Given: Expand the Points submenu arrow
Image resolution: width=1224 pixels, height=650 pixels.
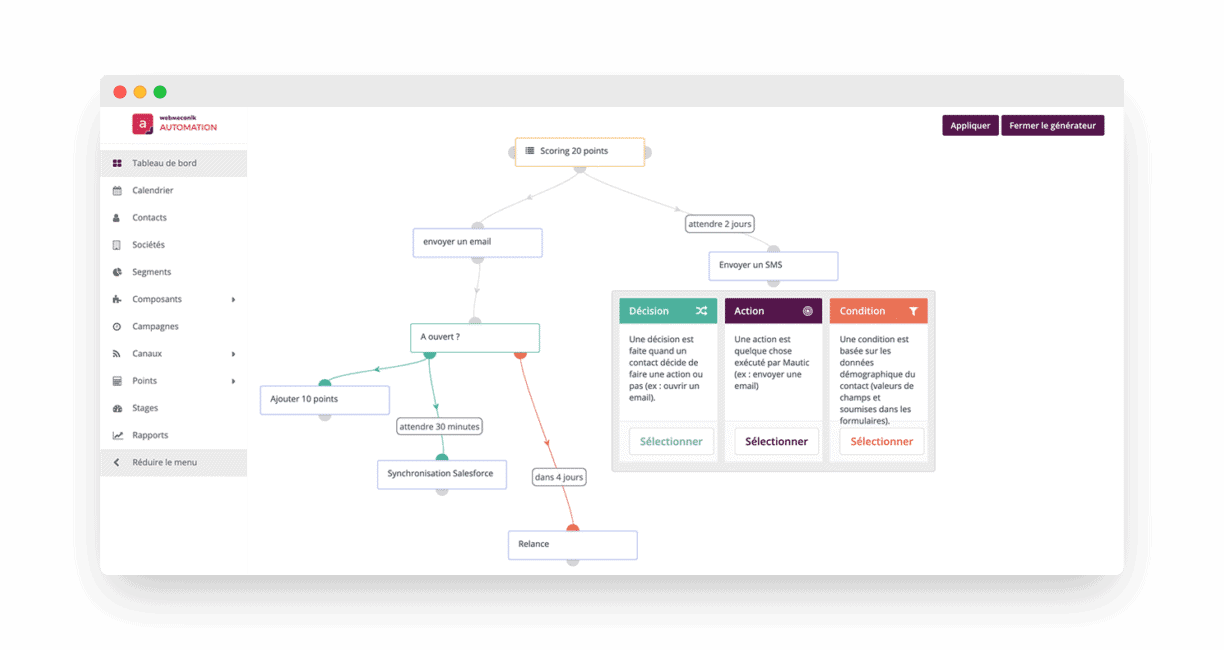Looking at the screenshot, I should (x=233, y=381).
